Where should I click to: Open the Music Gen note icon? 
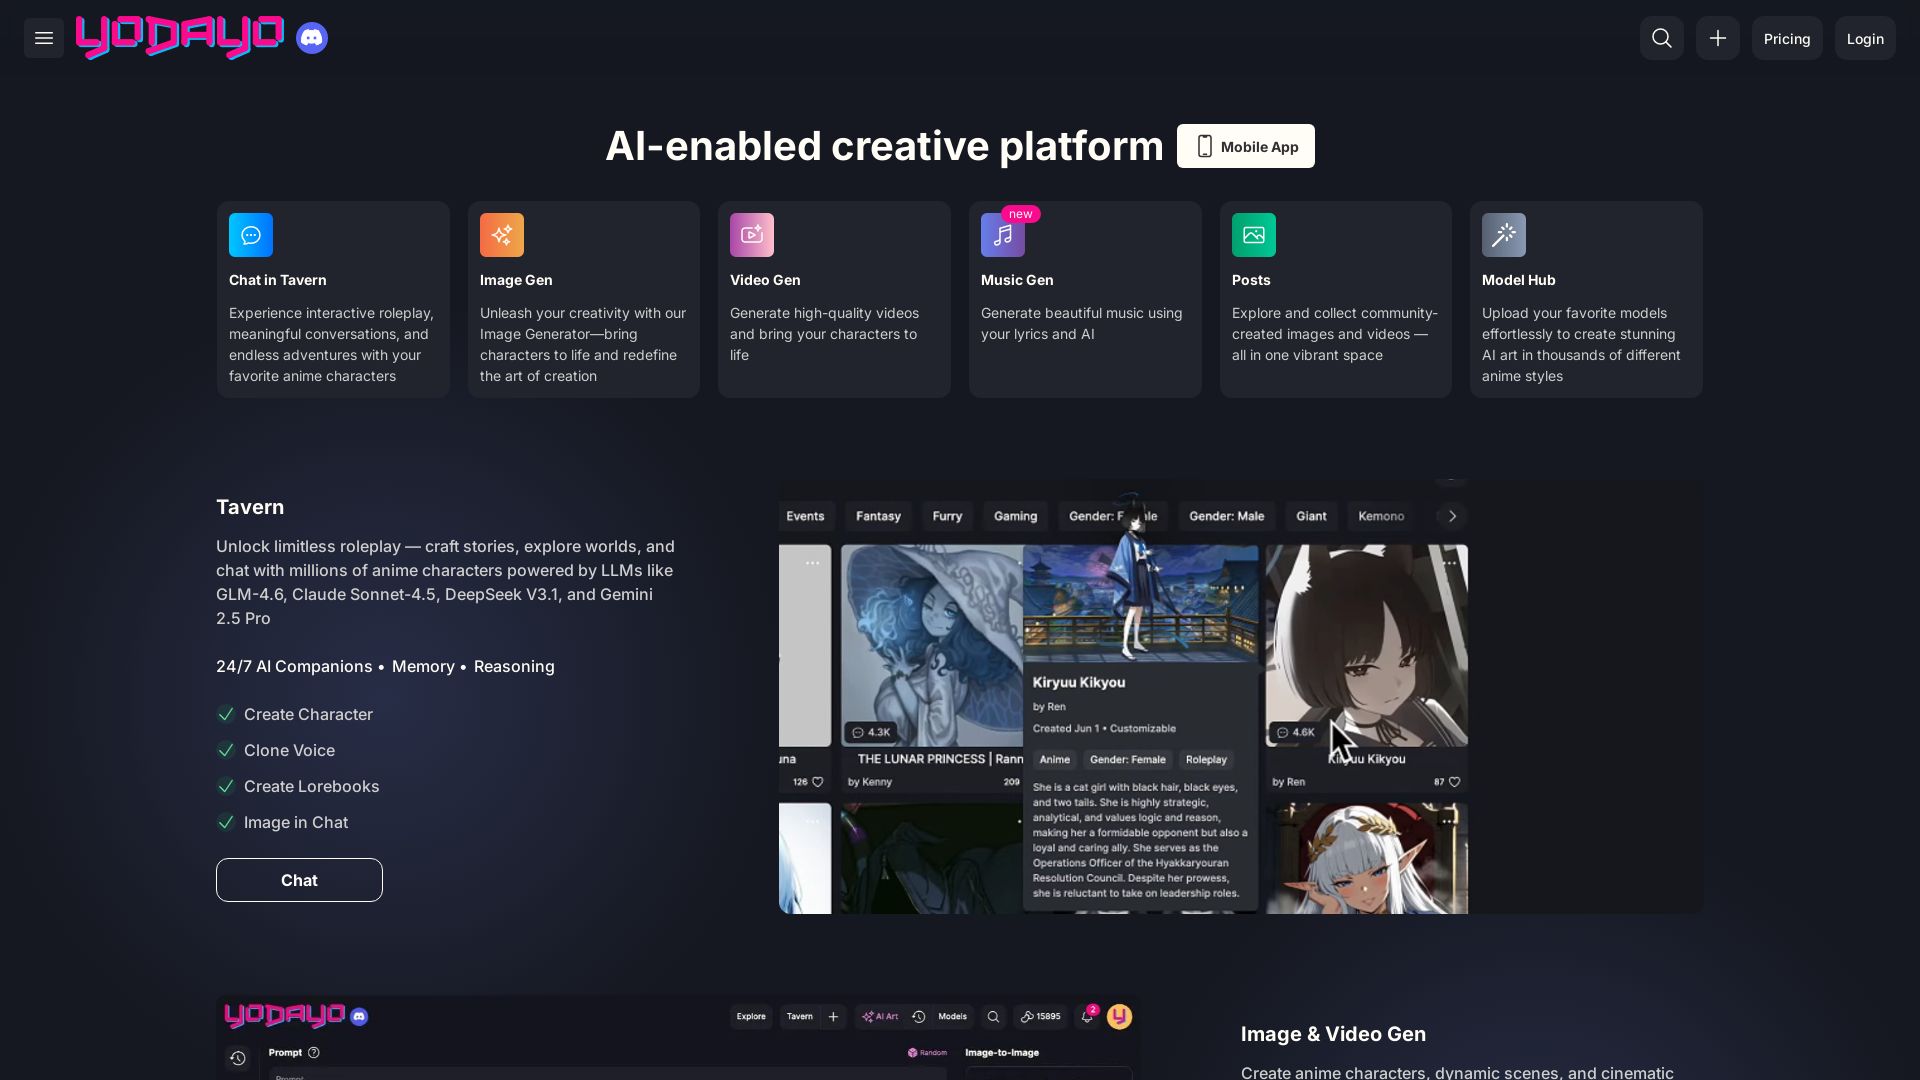pyautogui.click(x=1003, y=235)
